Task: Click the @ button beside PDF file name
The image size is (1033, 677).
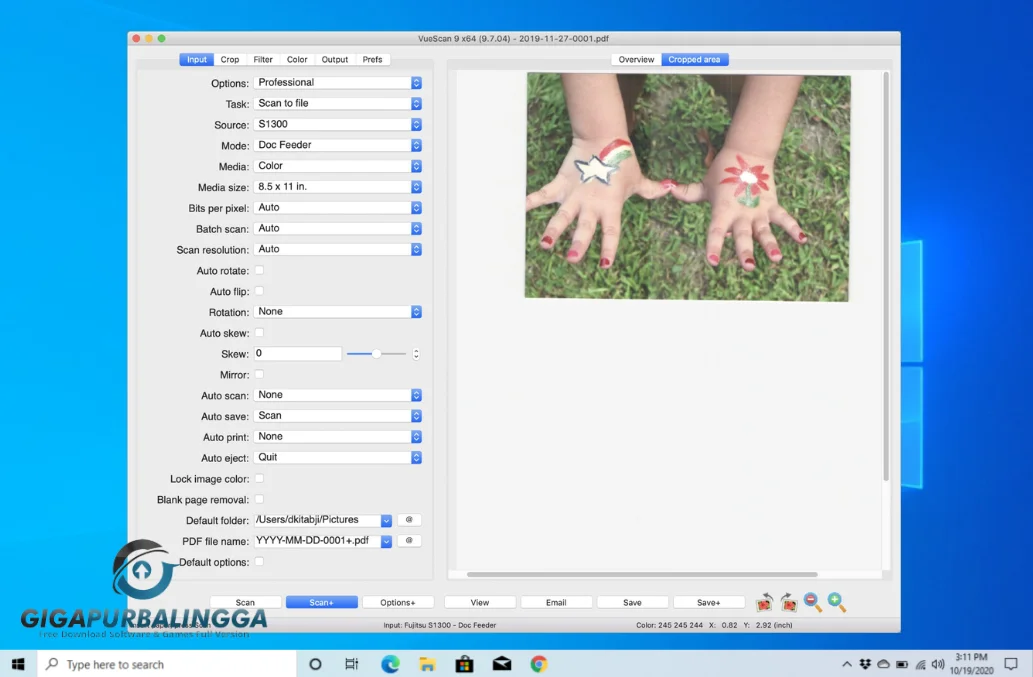Action: (x=409, y=541)
